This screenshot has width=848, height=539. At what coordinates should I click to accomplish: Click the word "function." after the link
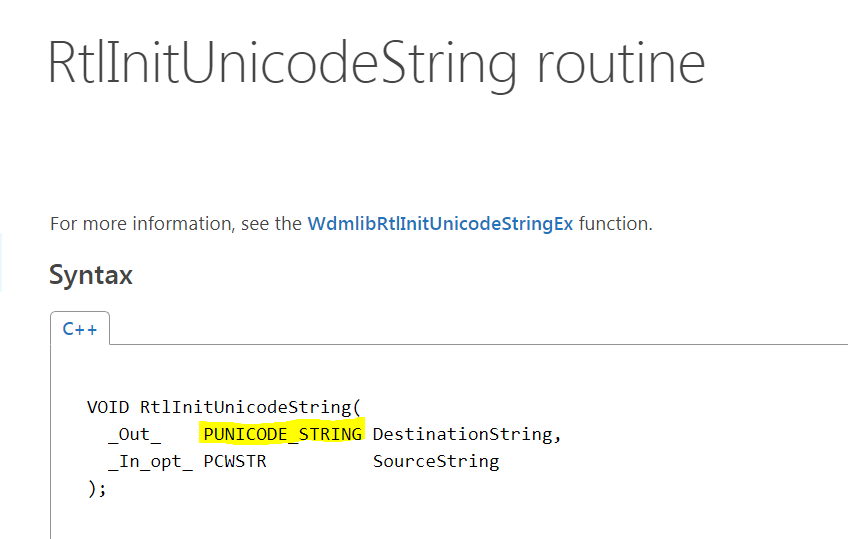(615, 224)
